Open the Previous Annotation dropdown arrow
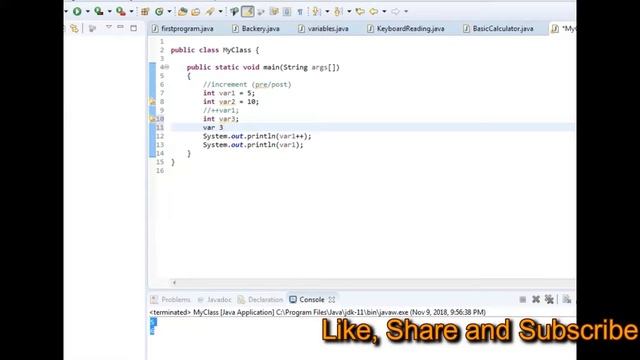The image size is (640, 360). (349, 11)
